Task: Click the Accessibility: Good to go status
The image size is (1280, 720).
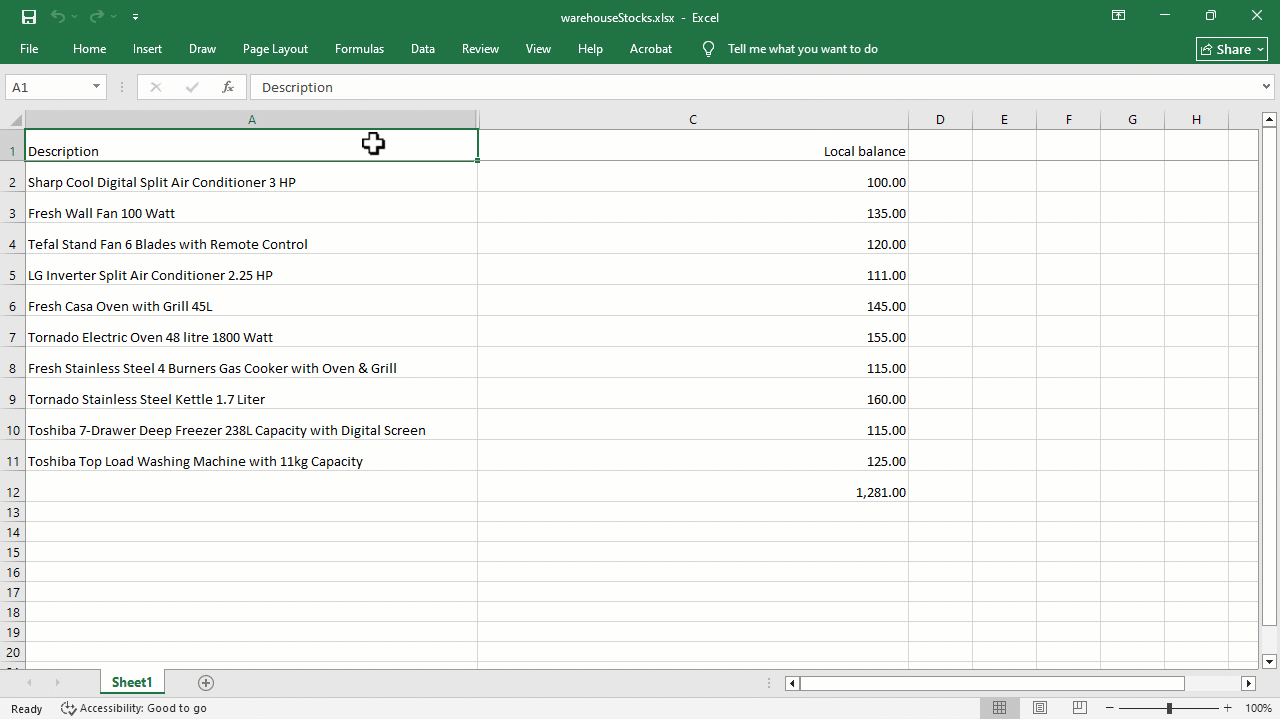Action: coord(134,708)
